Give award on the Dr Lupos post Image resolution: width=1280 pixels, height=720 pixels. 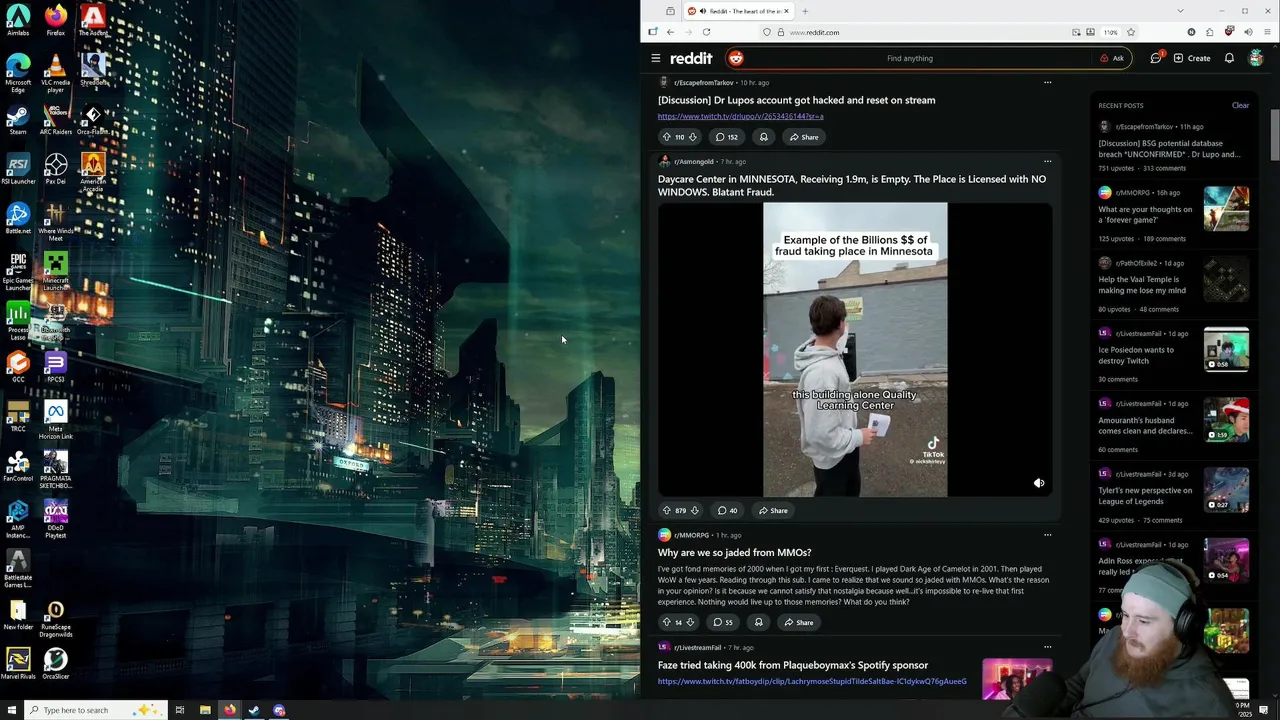click(x=764, y=137)
